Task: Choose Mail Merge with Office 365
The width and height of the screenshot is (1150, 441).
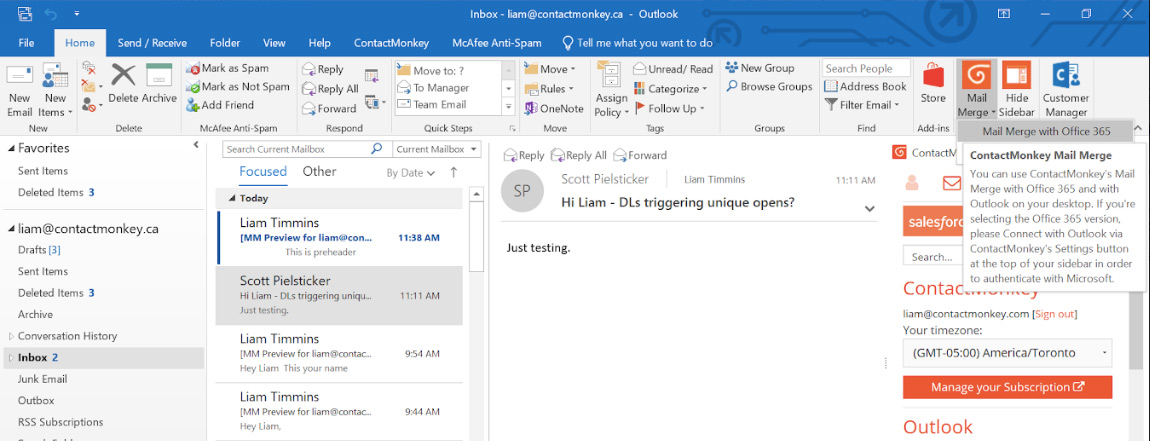Action: (1046, 132)
